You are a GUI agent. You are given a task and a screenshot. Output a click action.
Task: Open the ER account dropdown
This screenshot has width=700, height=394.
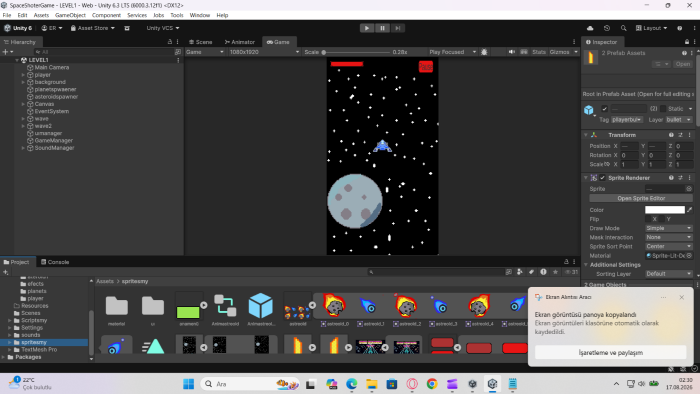[x=52, y=28]
